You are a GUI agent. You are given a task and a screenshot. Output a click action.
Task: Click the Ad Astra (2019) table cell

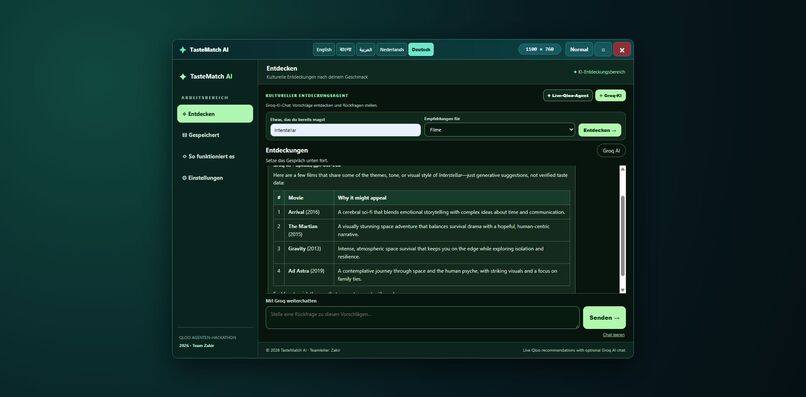tap(309, 275)
